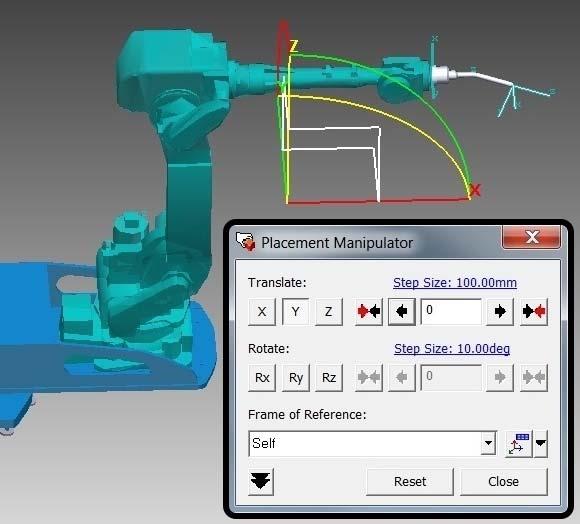Click the red X axis handle in the viewport
This screenshot has width=580, height=524.
tap(475, 190)
